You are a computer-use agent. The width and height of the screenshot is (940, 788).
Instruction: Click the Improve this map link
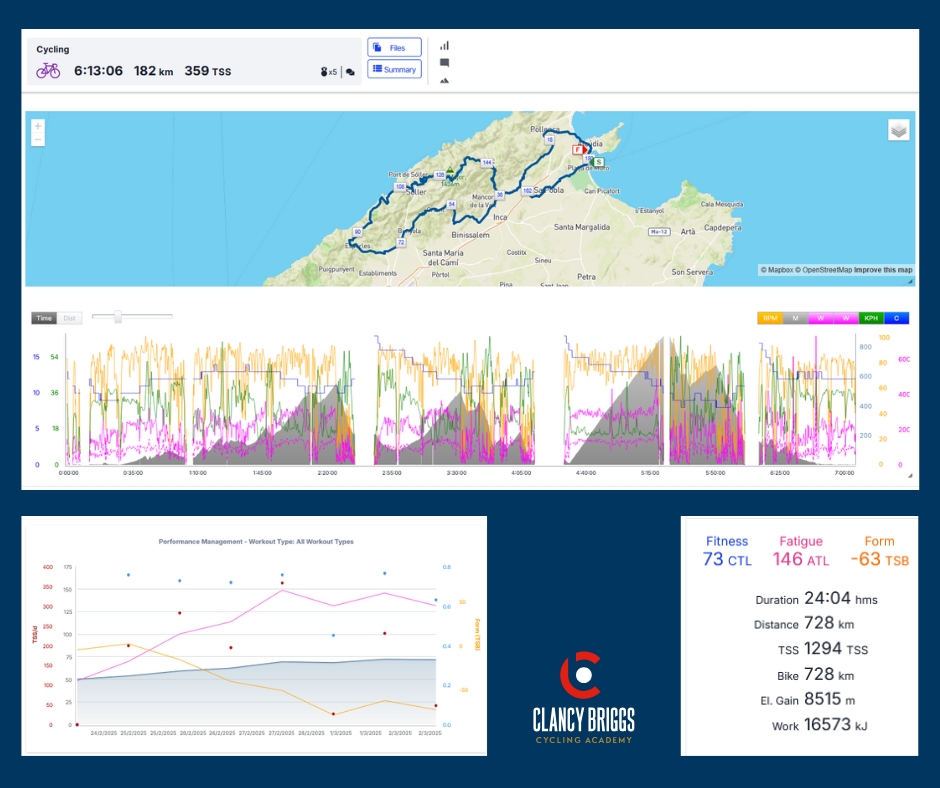click(x=883, y=270)
